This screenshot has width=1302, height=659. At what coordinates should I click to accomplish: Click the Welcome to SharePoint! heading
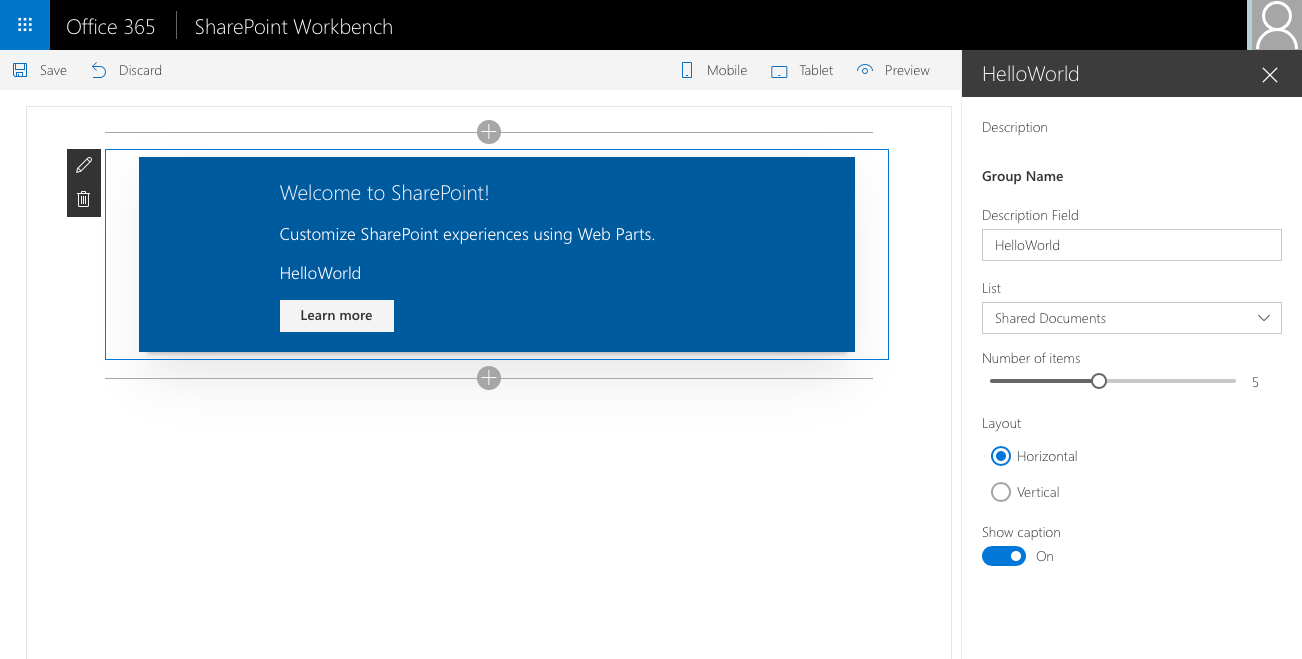pyautogui.click(x=385, y=193)
